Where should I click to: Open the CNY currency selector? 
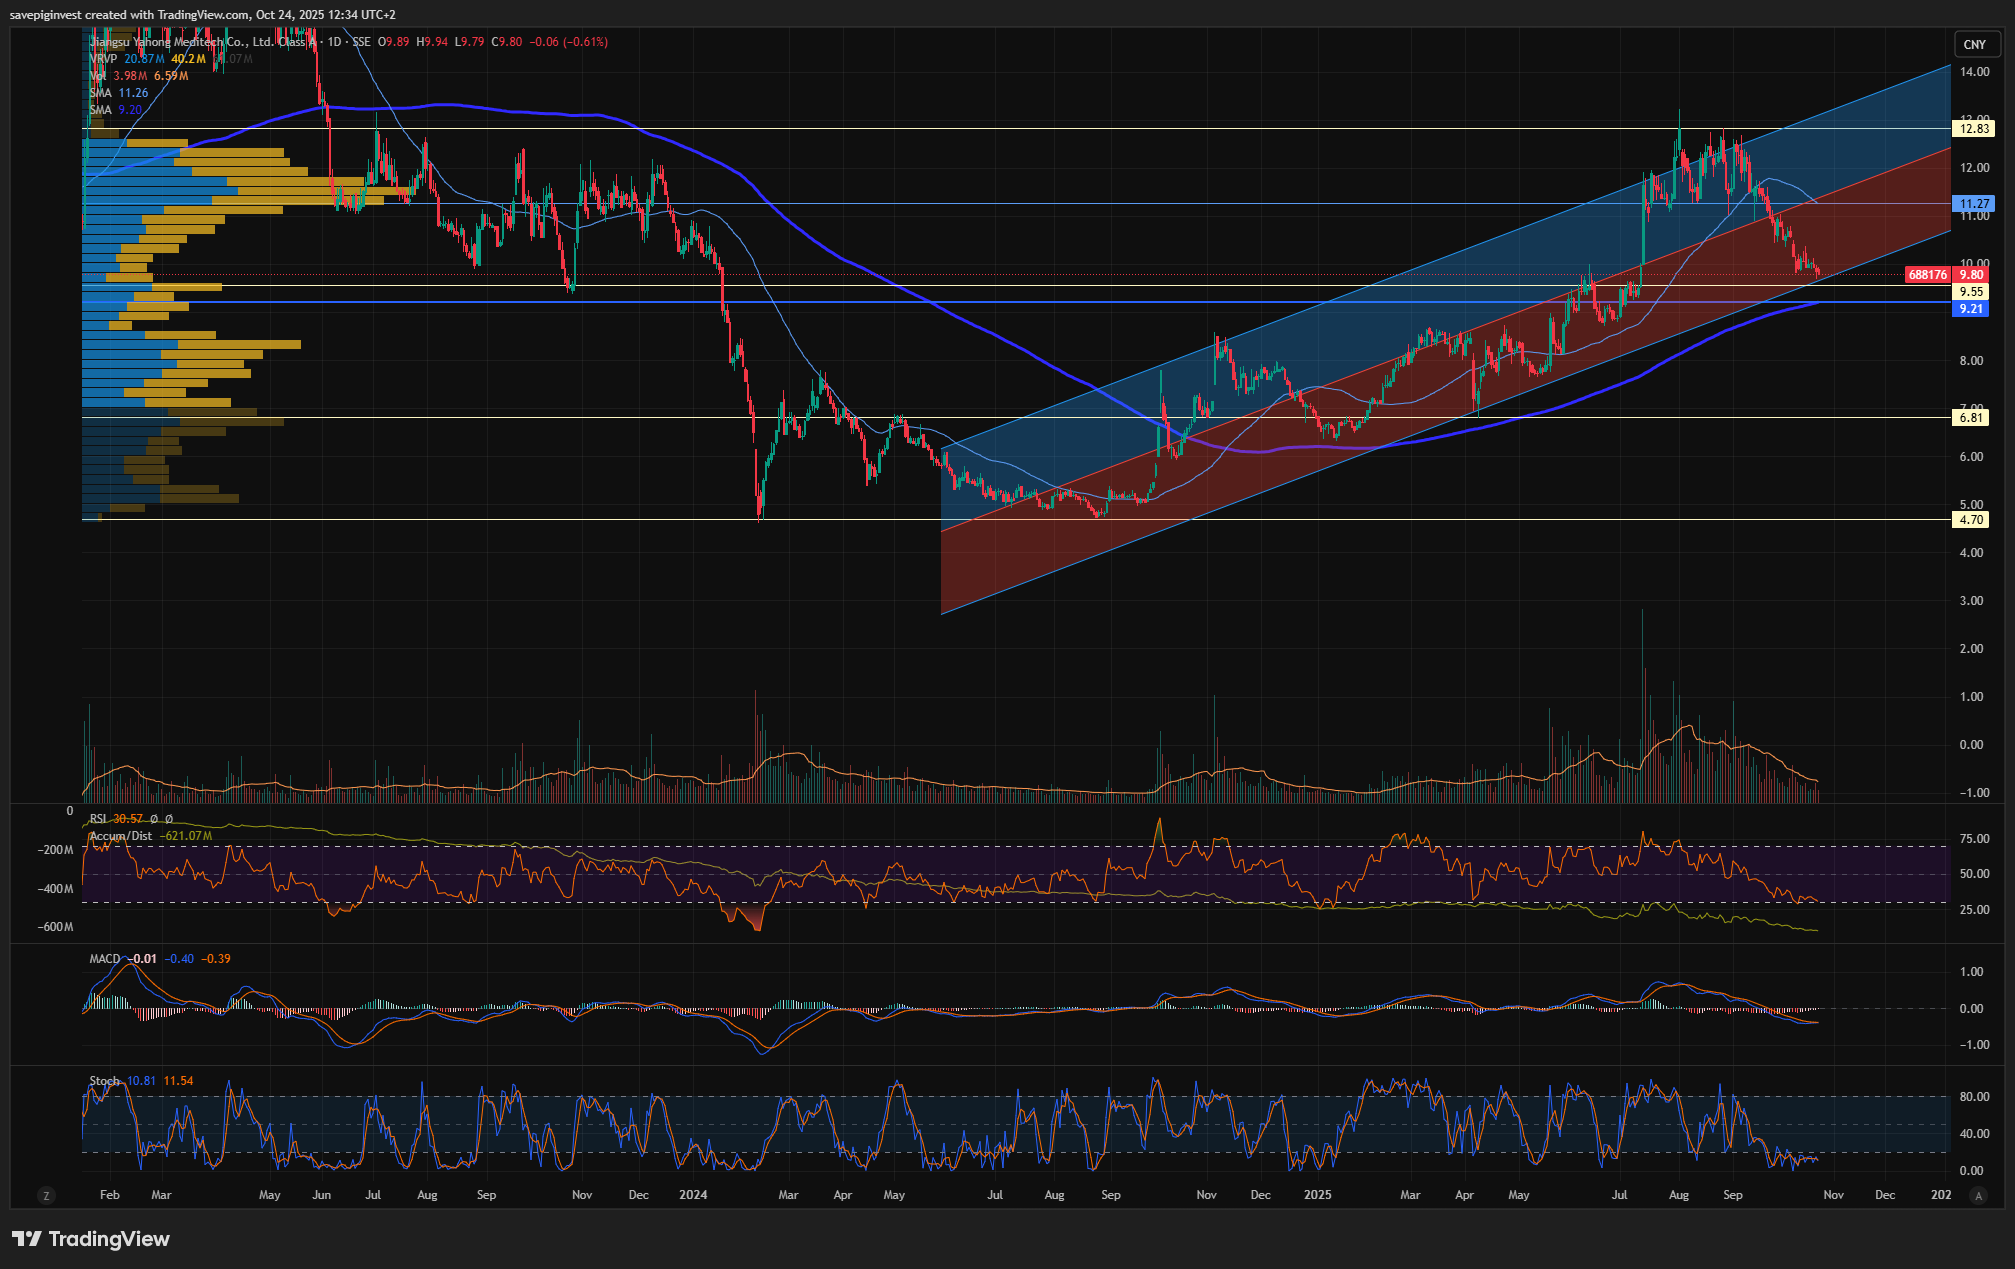pyautogui.click(x=1974, y=44)
